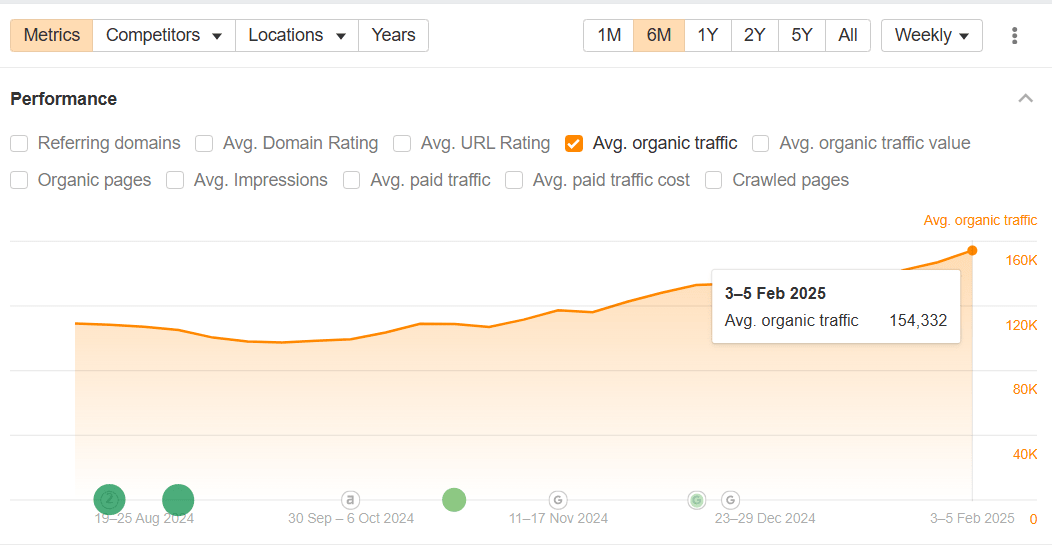Image resolution: width=1052 pixels, height=550 pixels.
Task: Open the Weekly interval dropdown
Action: [x=931, y=35]
